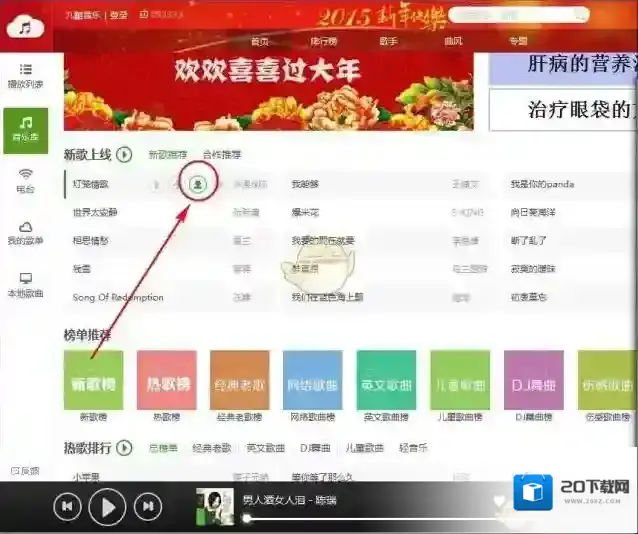This screenshot has height=534, width=638.
Task: Open the 儿童歌曲 green chart tile
Action: (x=460, y=380)
